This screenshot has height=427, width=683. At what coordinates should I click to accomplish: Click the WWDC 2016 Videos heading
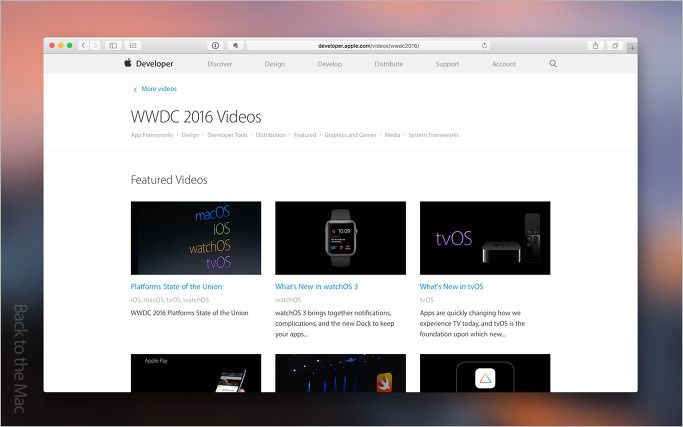tap(196, 117)
